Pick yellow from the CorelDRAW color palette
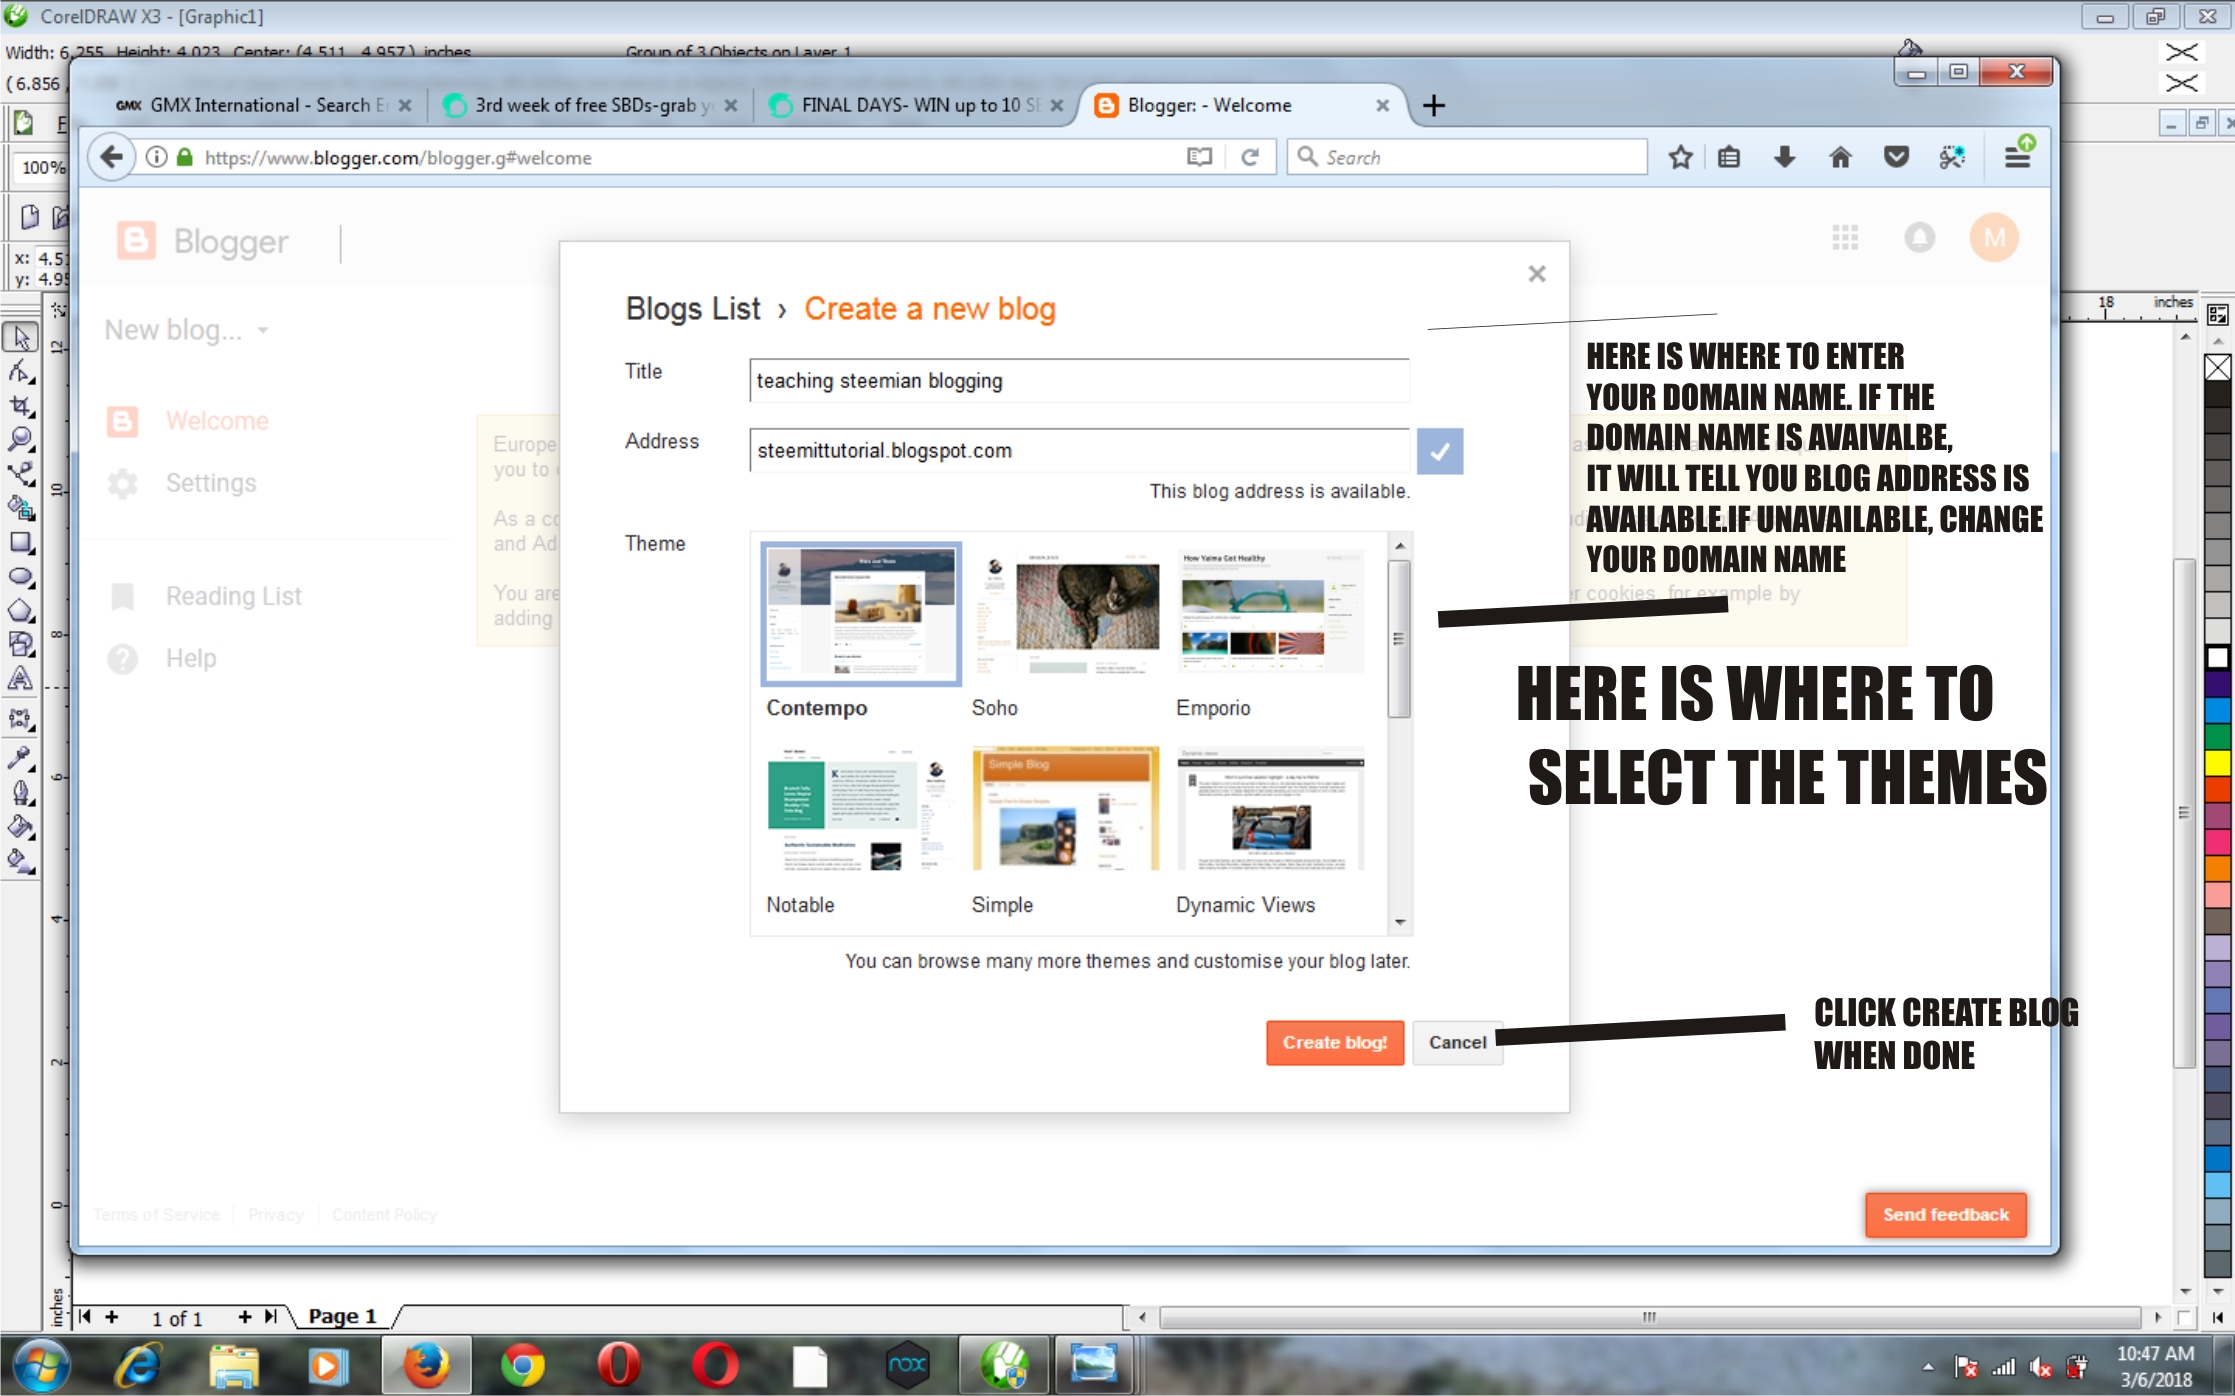Screen dimensions: 2235x1396 (x=2217, y=762)
